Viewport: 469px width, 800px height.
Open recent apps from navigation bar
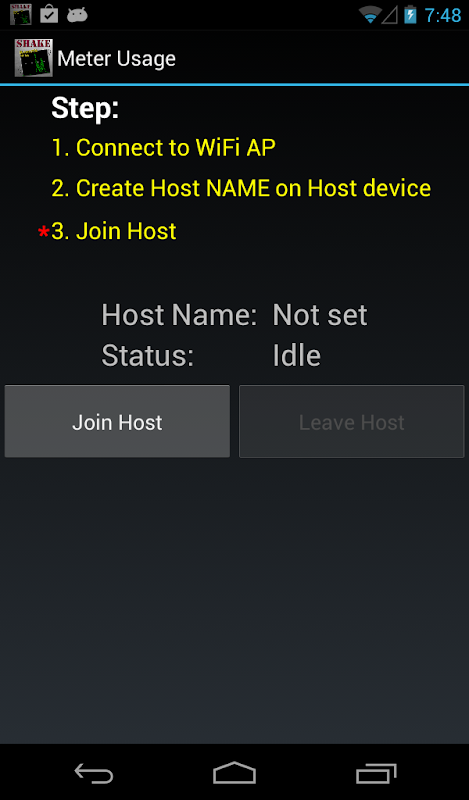pyautogui.click(x=376, y=773)
